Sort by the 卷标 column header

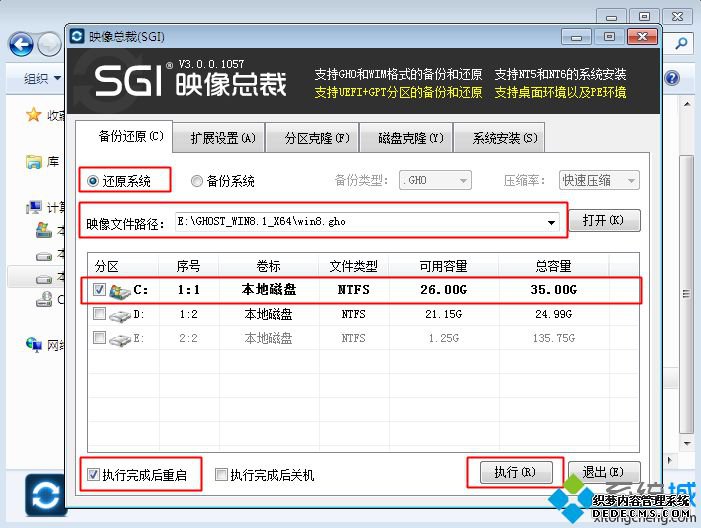[x=268, y=266]
